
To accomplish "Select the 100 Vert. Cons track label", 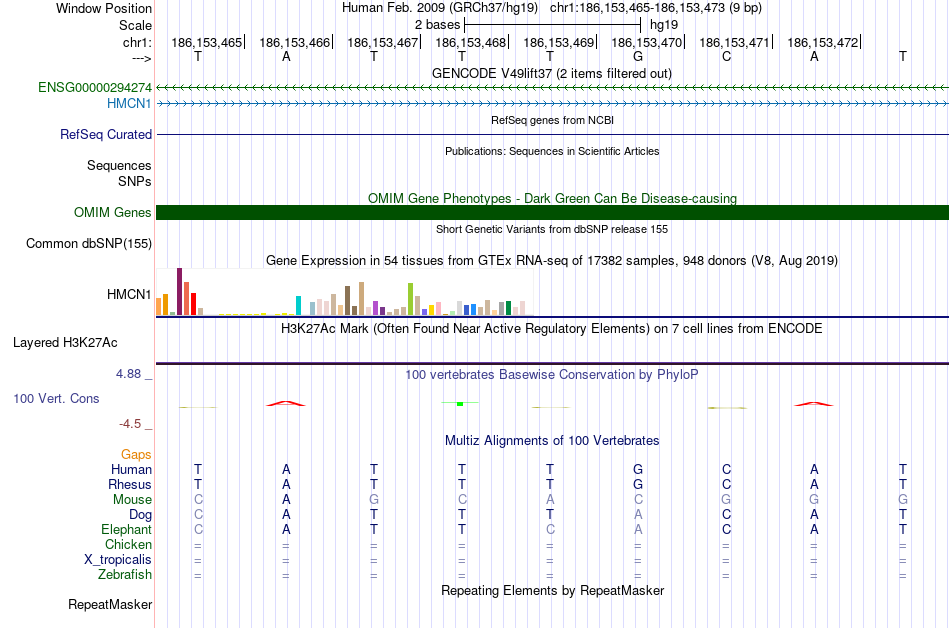I will [56, 398].
